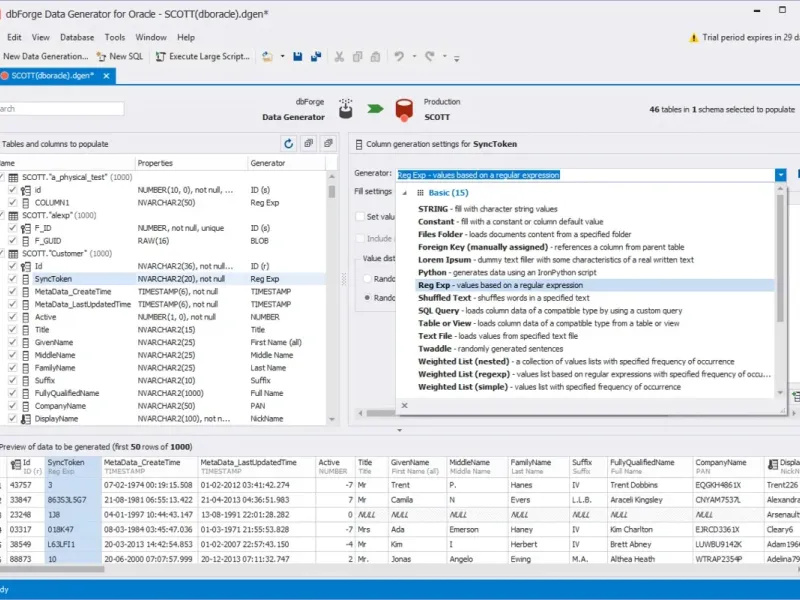The image size is (800, 600).
Task: Uncheck the F_GUID column checkbox
Action: point(13,241)
